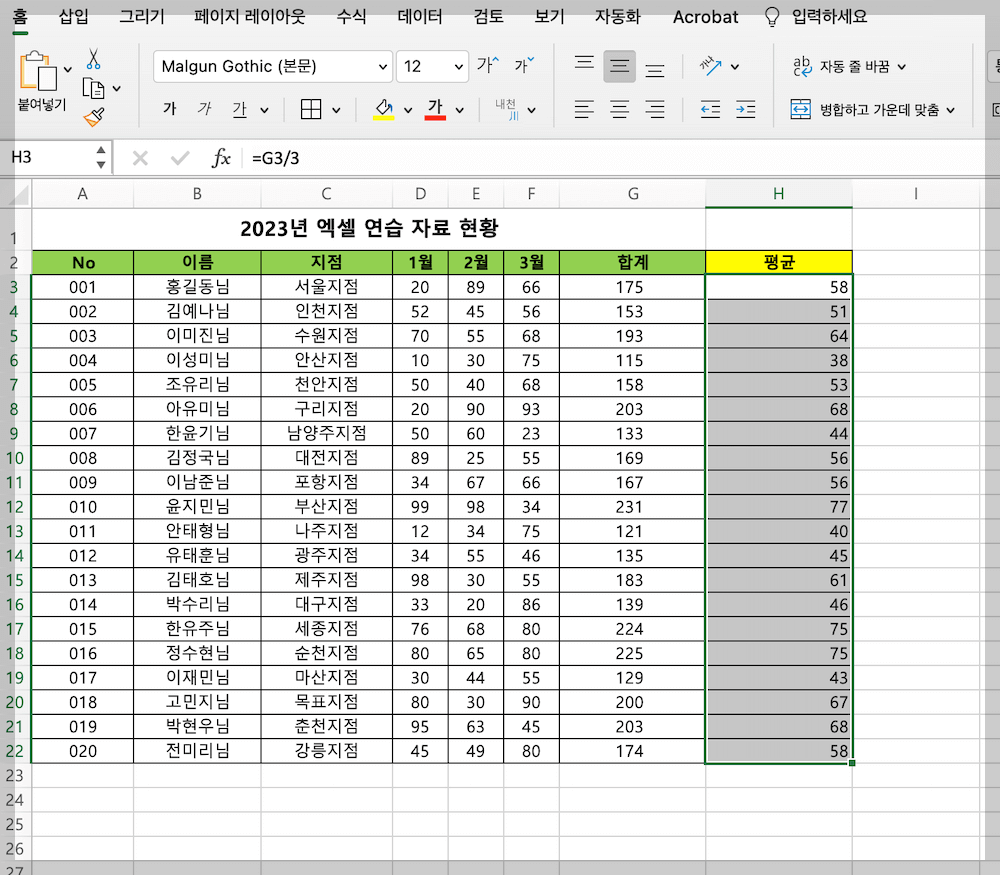Click the Insert Function (fx) icon
Image resolution: width=1000 pixels, height=875 pixels.
point(222,157)
